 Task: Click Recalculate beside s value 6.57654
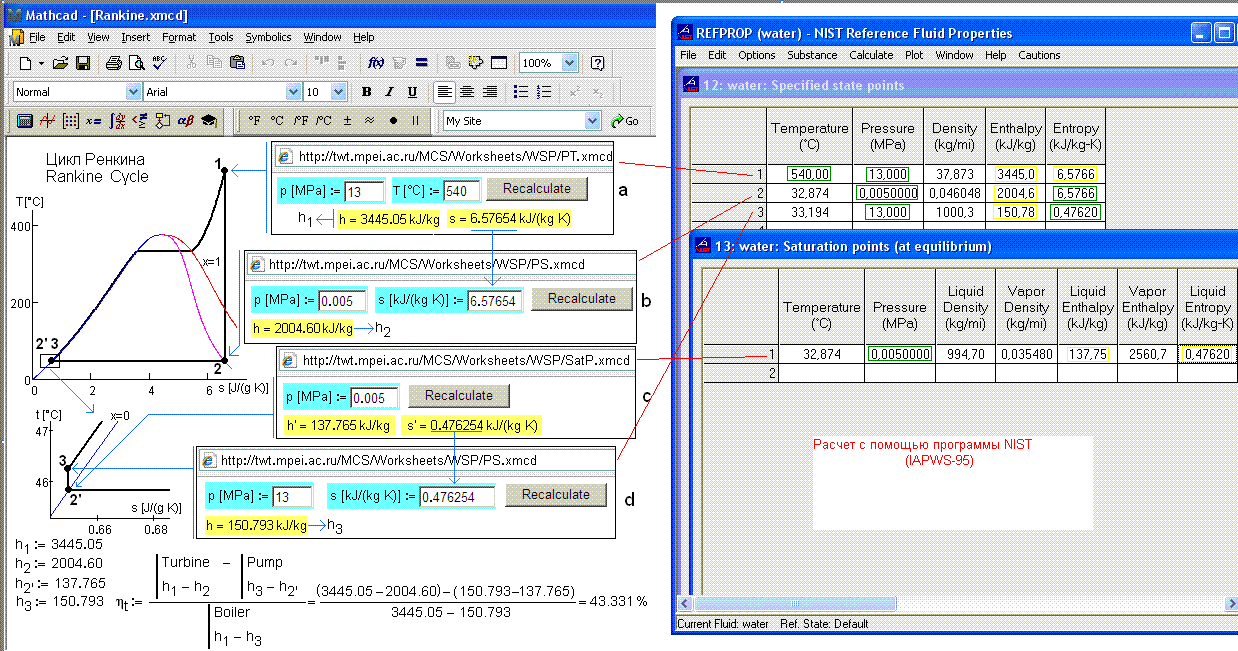(x=582, y=298)
